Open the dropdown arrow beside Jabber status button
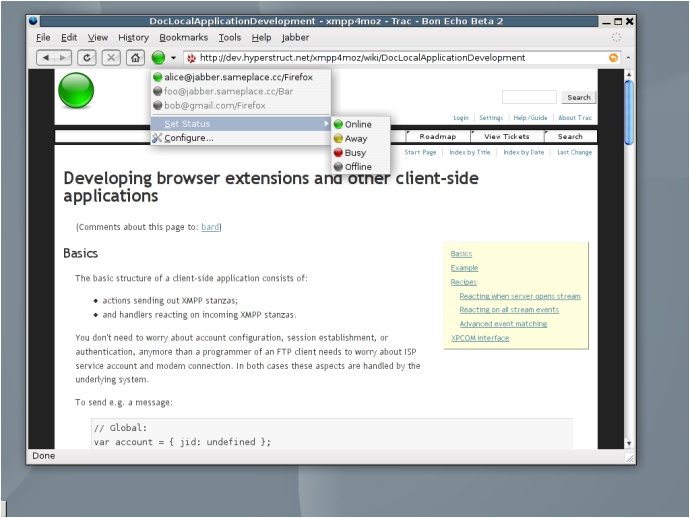 [173, 58]
